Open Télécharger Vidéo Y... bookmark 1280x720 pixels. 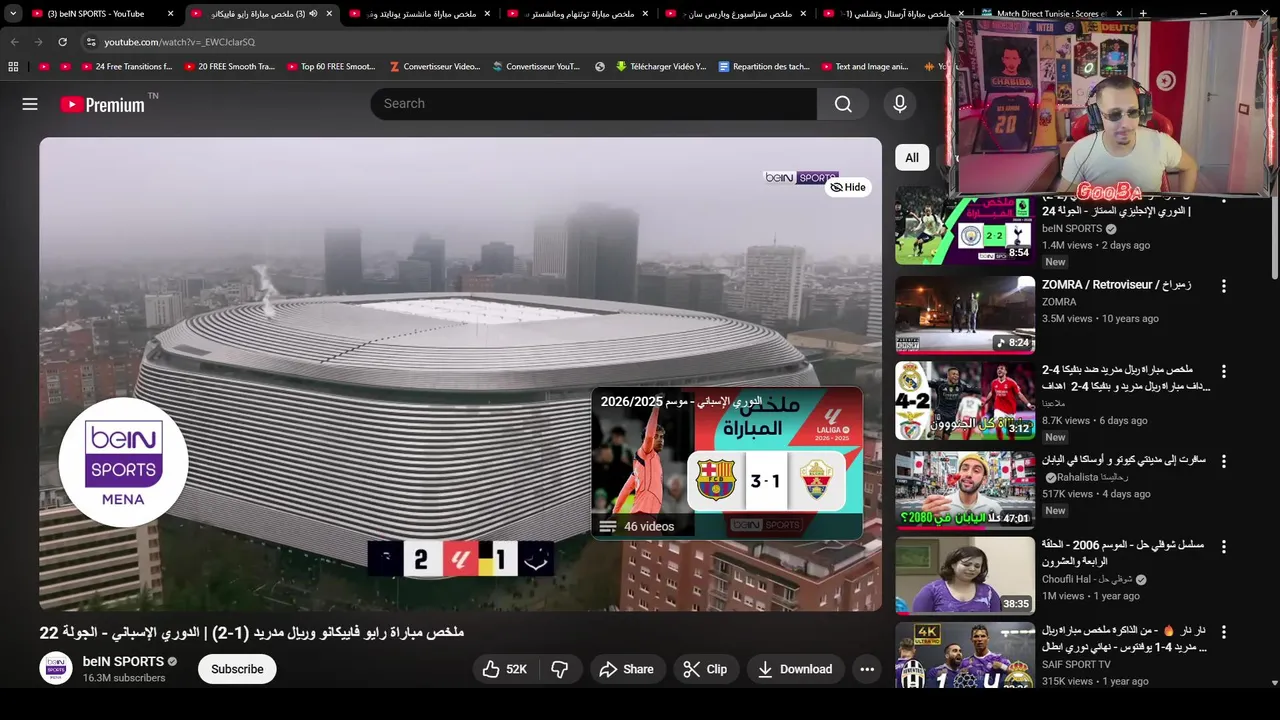(x=661, y=67)
